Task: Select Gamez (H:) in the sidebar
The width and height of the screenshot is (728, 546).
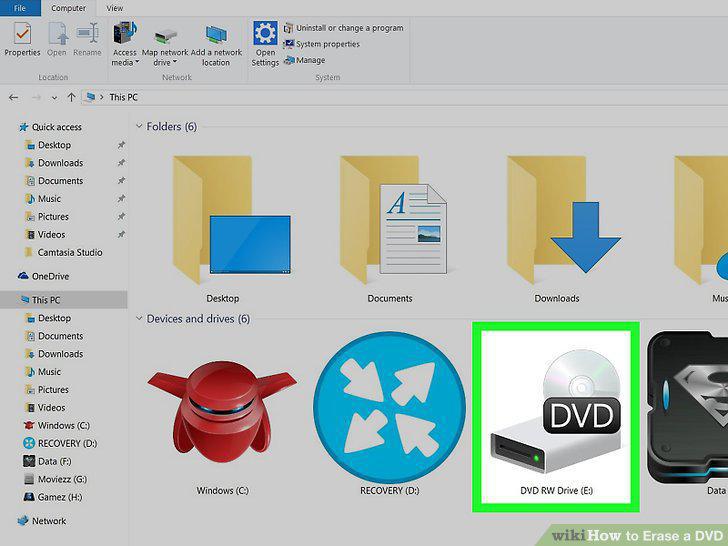Action: point(53,497)
